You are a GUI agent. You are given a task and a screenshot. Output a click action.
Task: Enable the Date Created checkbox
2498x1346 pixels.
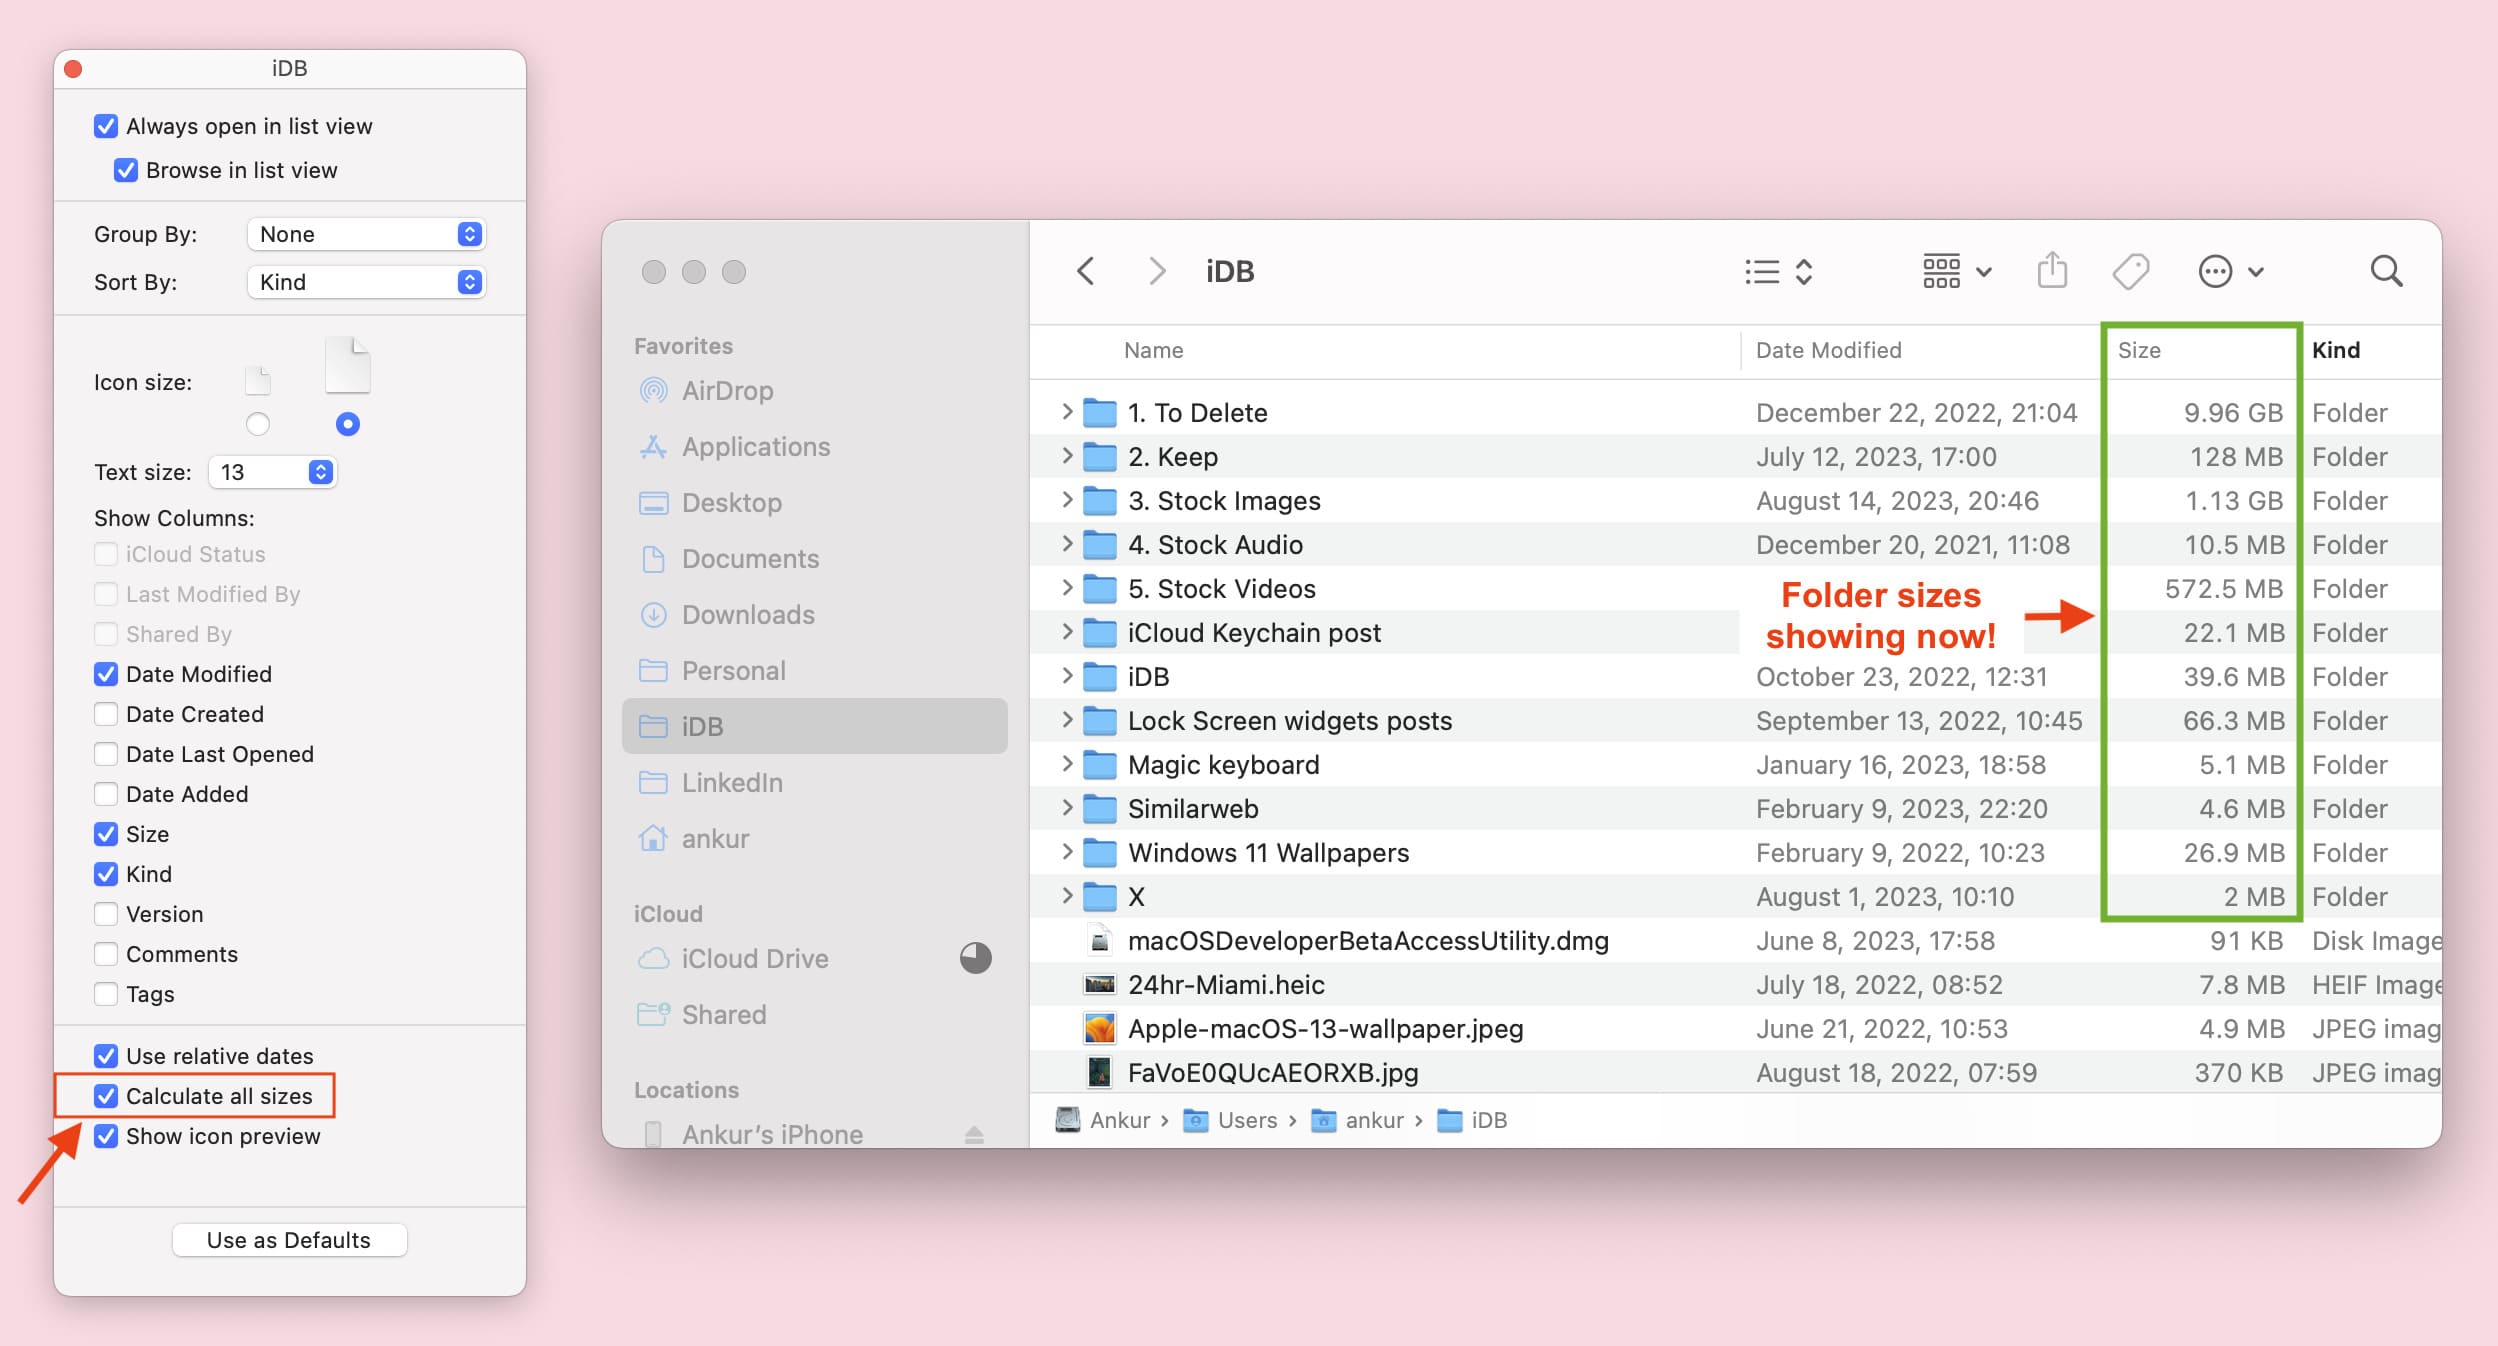tap(108, 713)
